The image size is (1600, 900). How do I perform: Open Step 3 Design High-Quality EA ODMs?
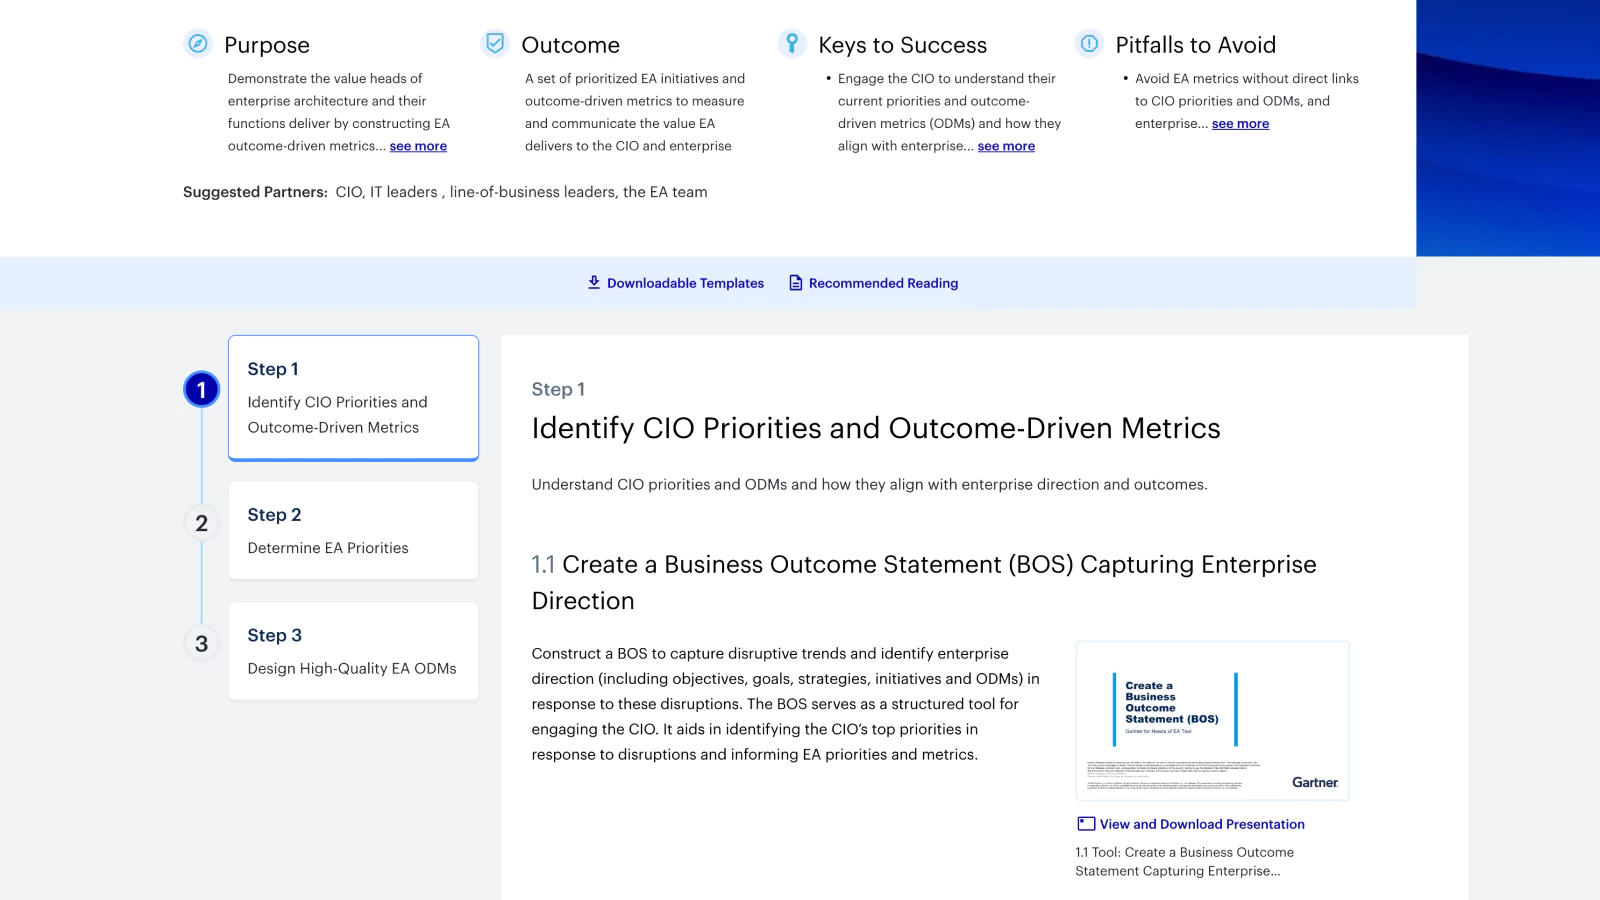click(x=353, y=651)
